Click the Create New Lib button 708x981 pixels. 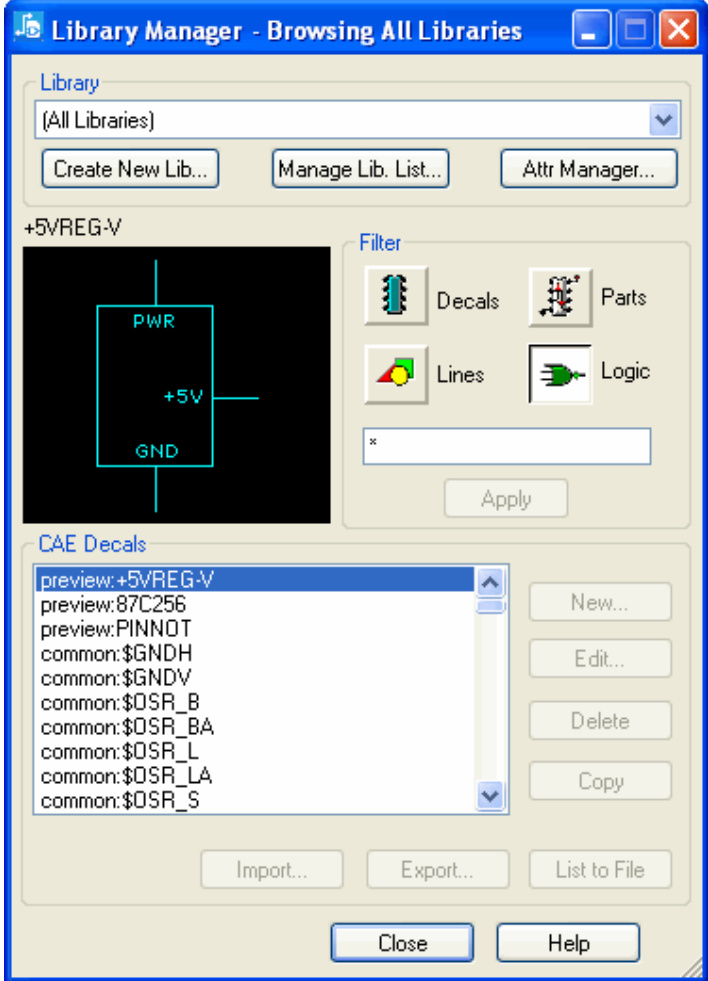[x=130, y=169]
